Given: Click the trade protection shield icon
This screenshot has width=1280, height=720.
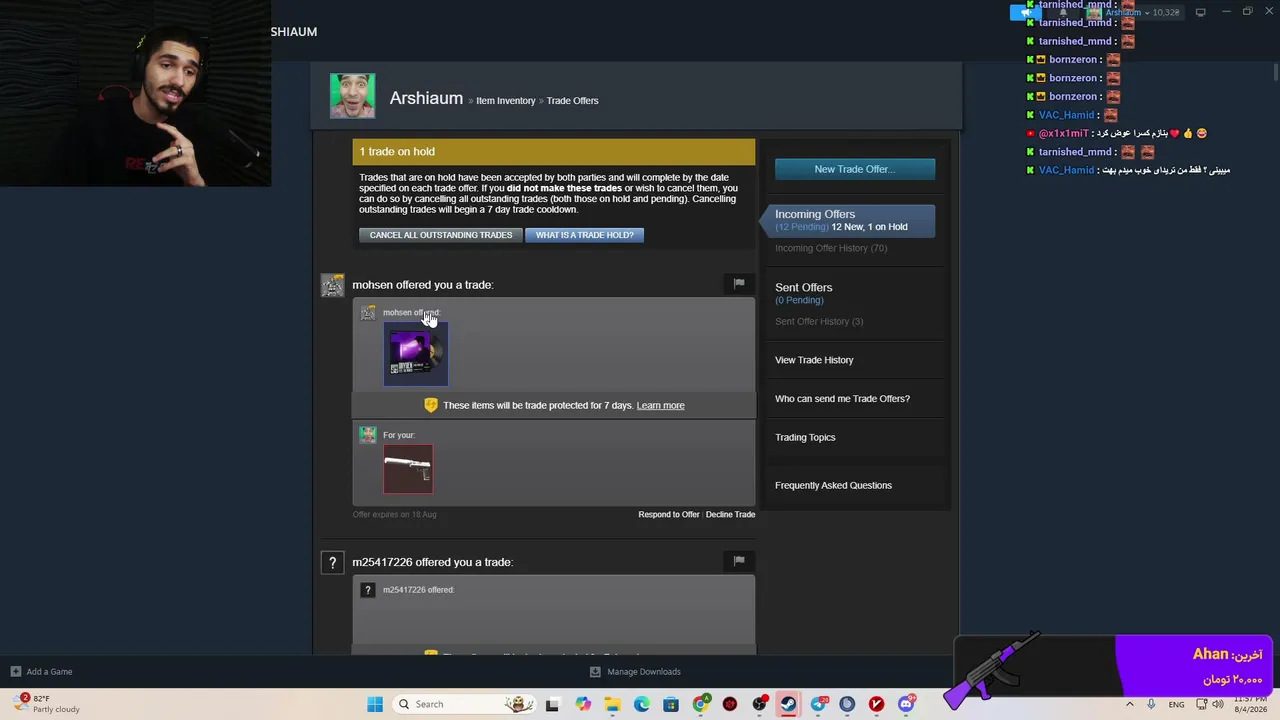Looking at the screenshot, I should tap(431, 405).
